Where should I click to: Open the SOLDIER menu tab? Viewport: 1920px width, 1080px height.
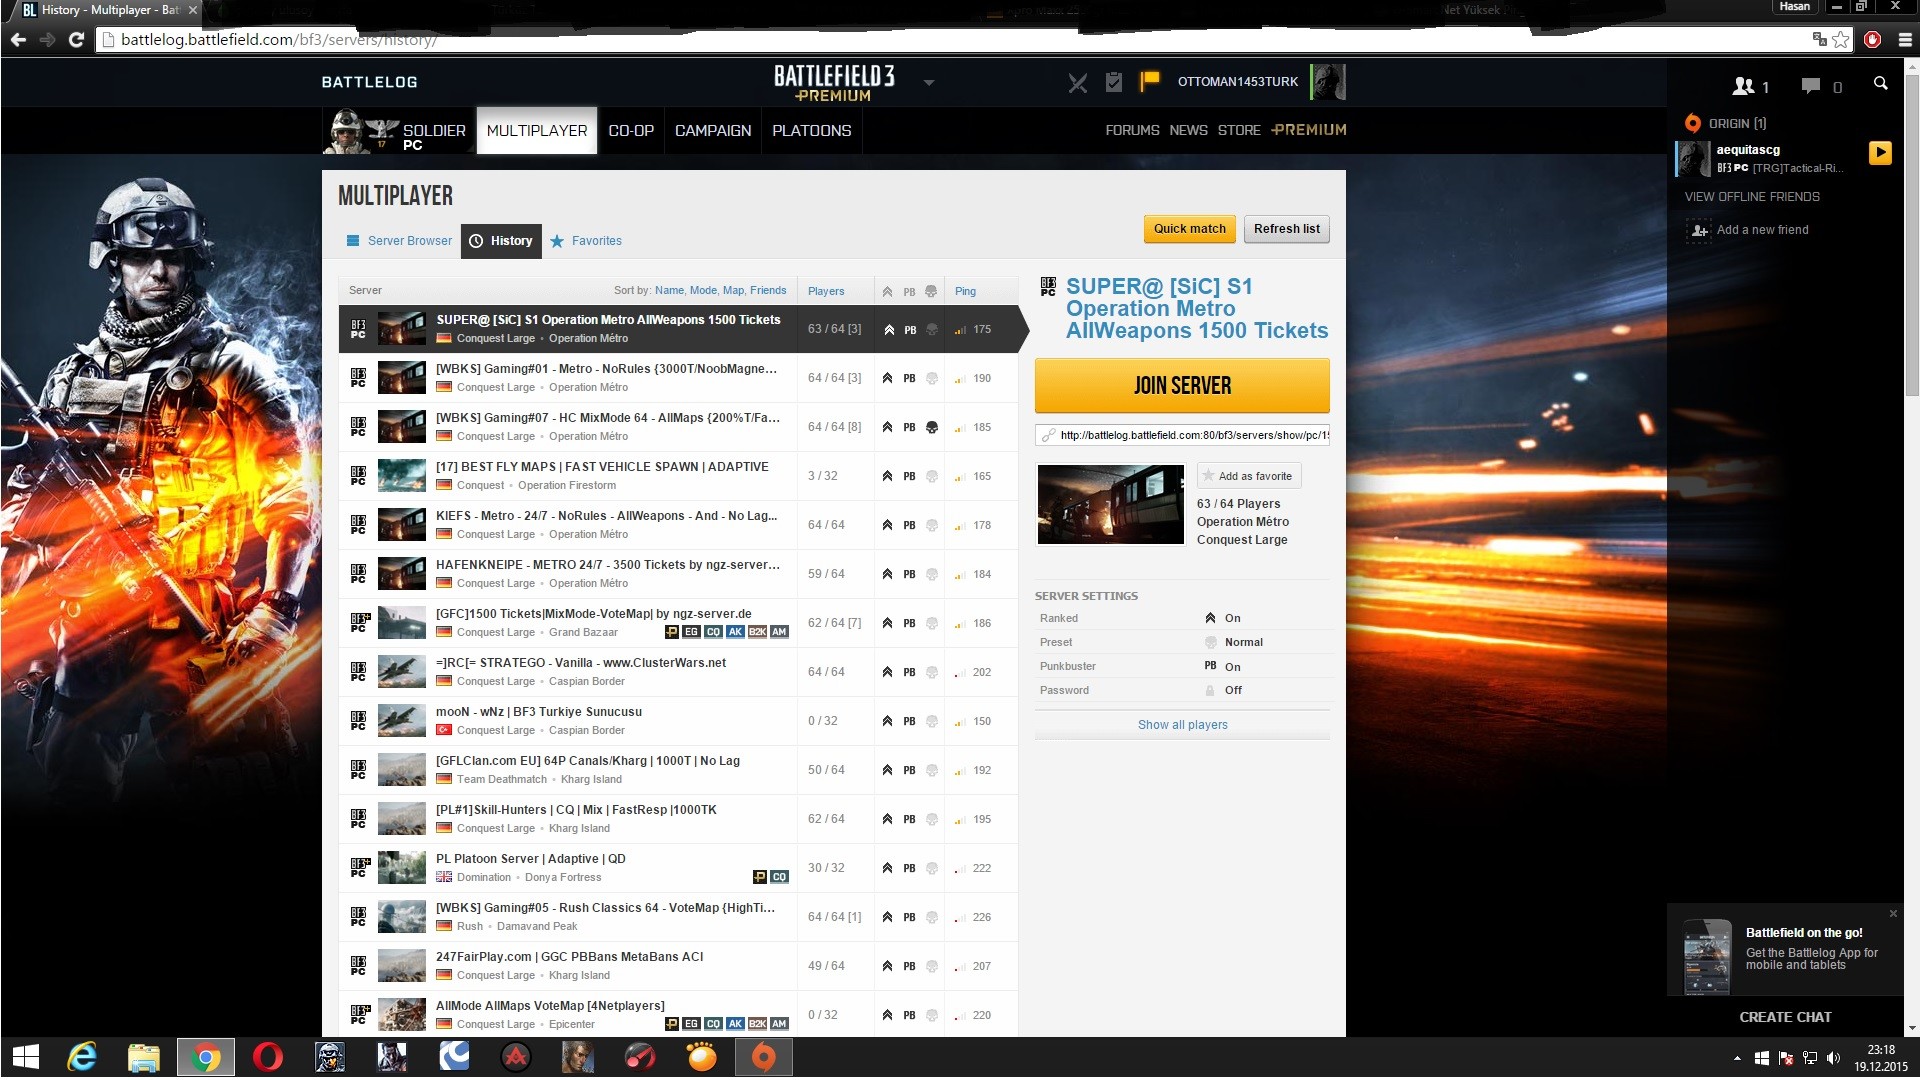397,131
